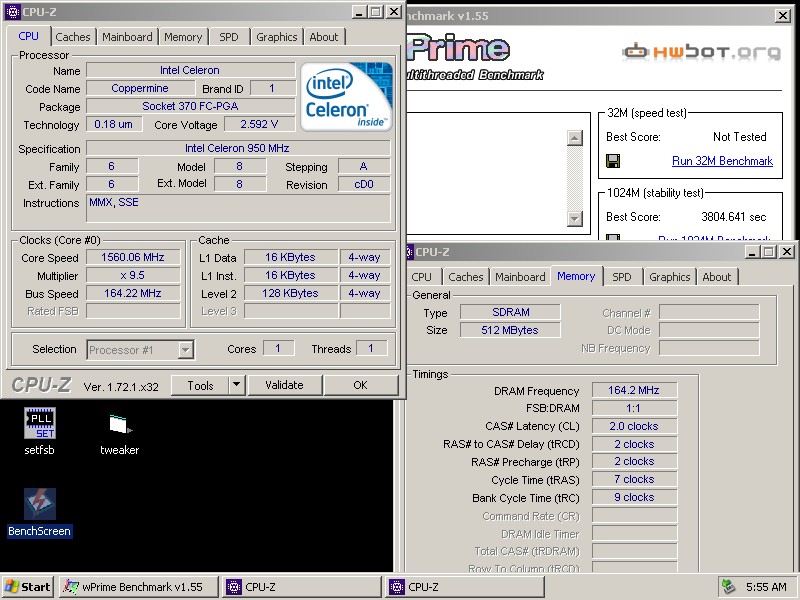Click CPU-Z title bar icon in front window
This screenshot has height=600, width=800.
pyautogui.click(x=12, y=12)
